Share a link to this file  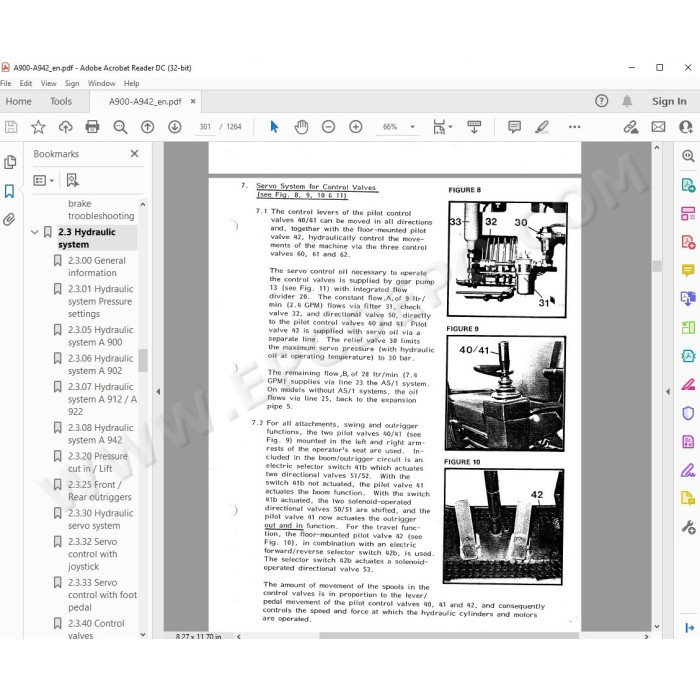coord(631,127)
